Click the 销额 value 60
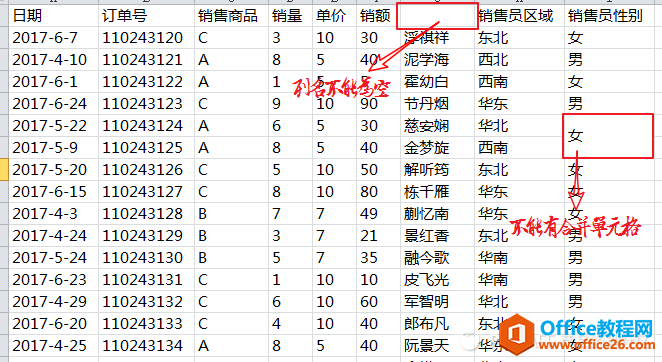This screenshot has width=662, height=362. point(378,302)
